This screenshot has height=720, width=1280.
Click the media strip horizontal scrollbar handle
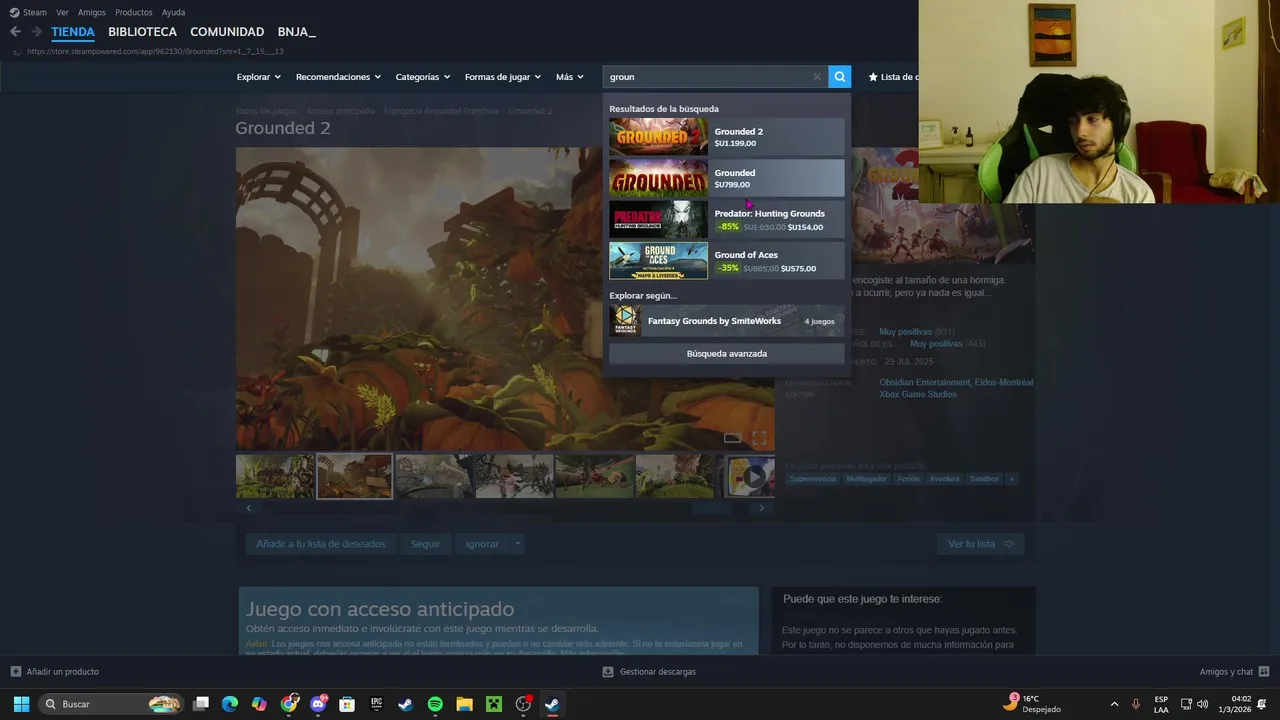(713, 508)
